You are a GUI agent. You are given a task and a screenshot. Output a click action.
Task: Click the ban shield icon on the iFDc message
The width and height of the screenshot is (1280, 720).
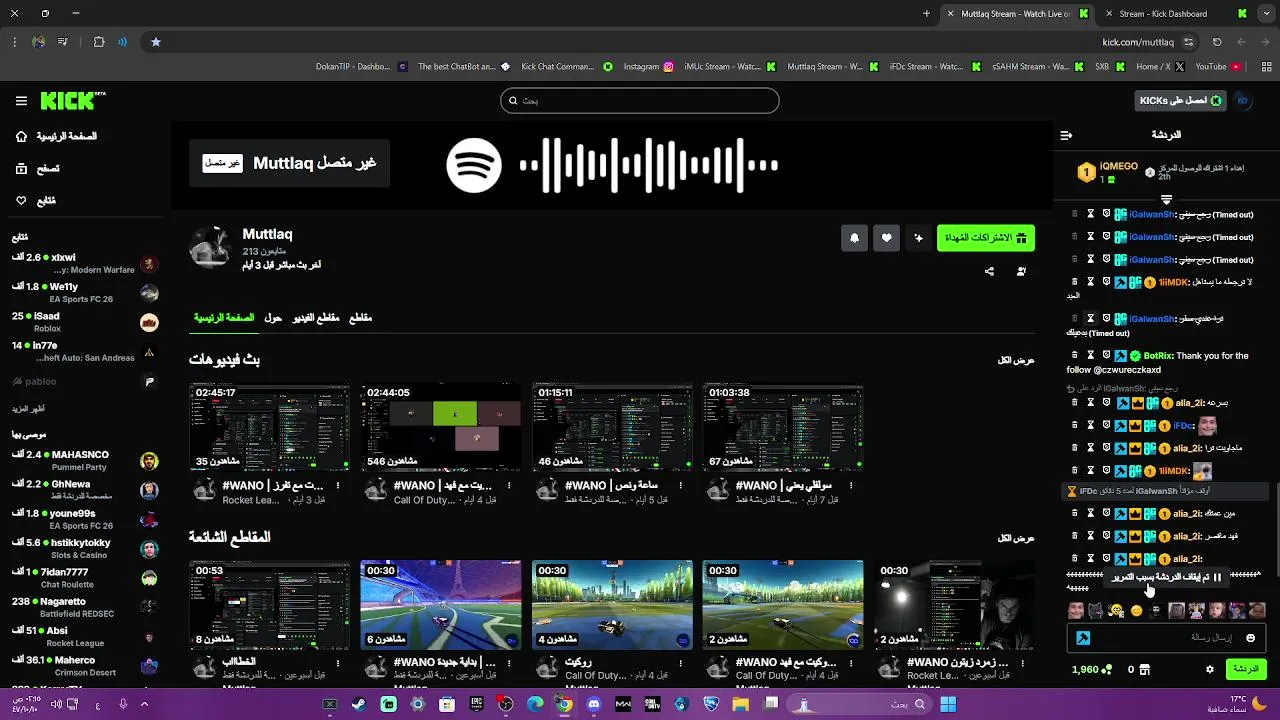tap(1107, 425)
